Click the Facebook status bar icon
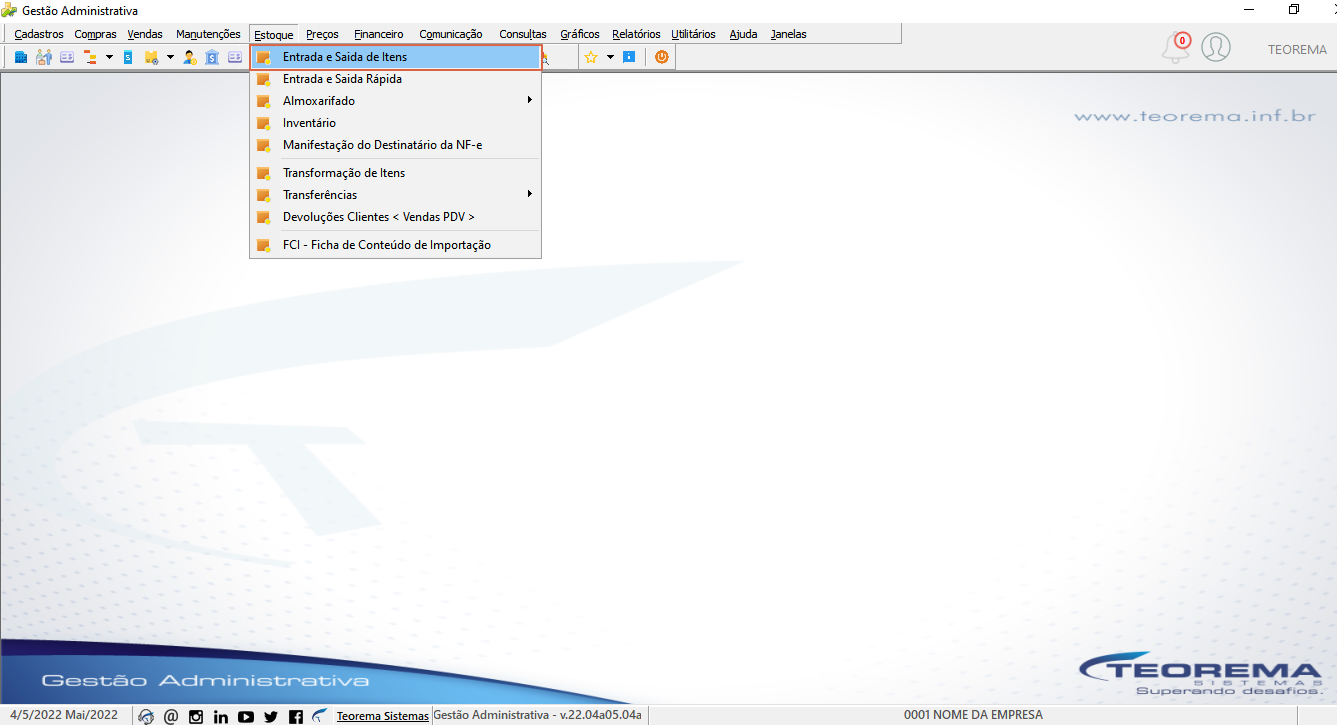1337x725 pixels. pos(296,716)
